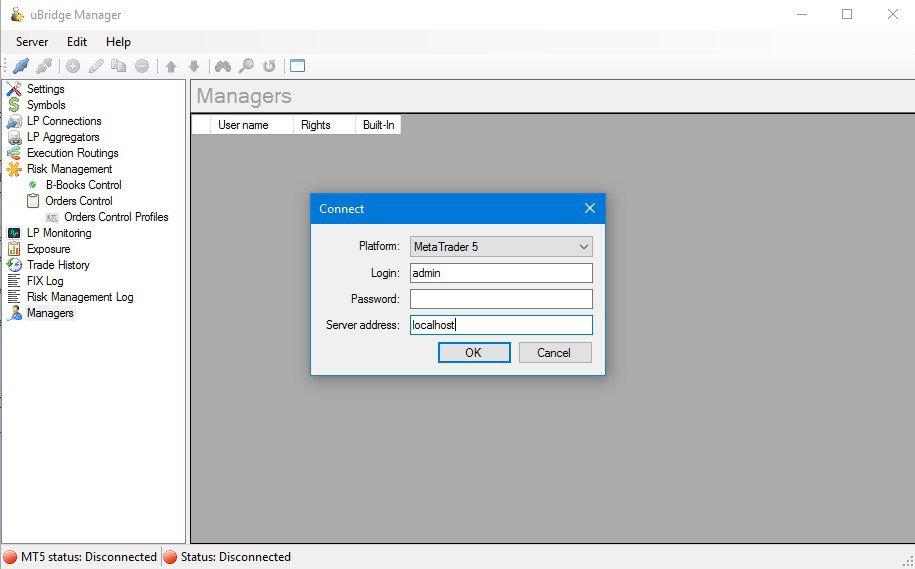
Task: Open Execution Routings in the sidebar
Action: (72, 153)
